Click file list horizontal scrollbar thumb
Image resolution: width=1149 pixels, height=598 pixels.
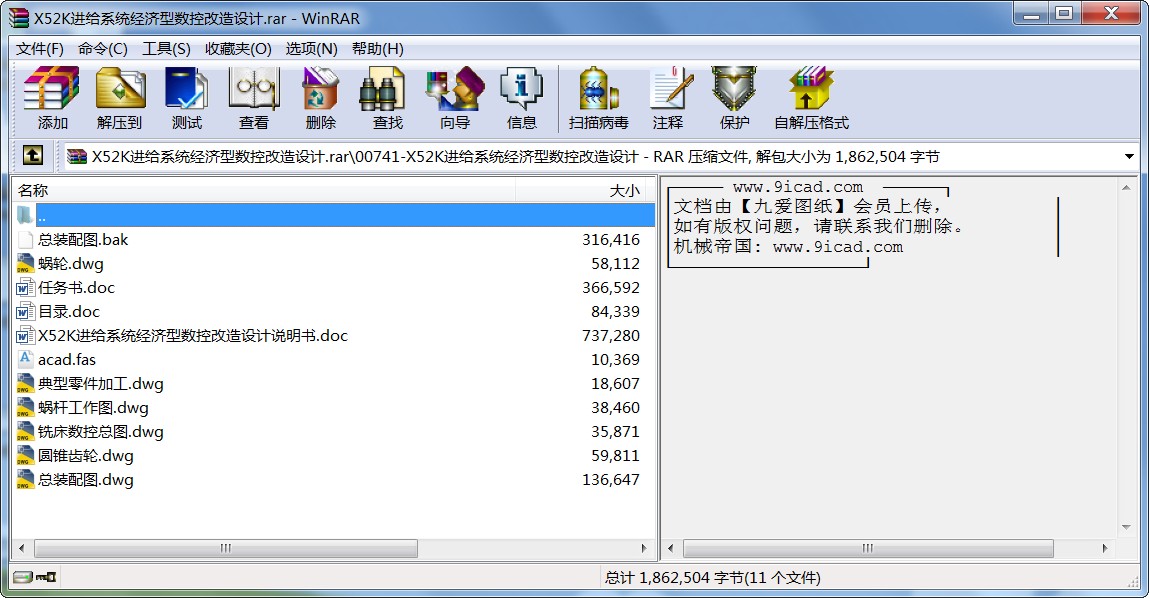(226, 548)
